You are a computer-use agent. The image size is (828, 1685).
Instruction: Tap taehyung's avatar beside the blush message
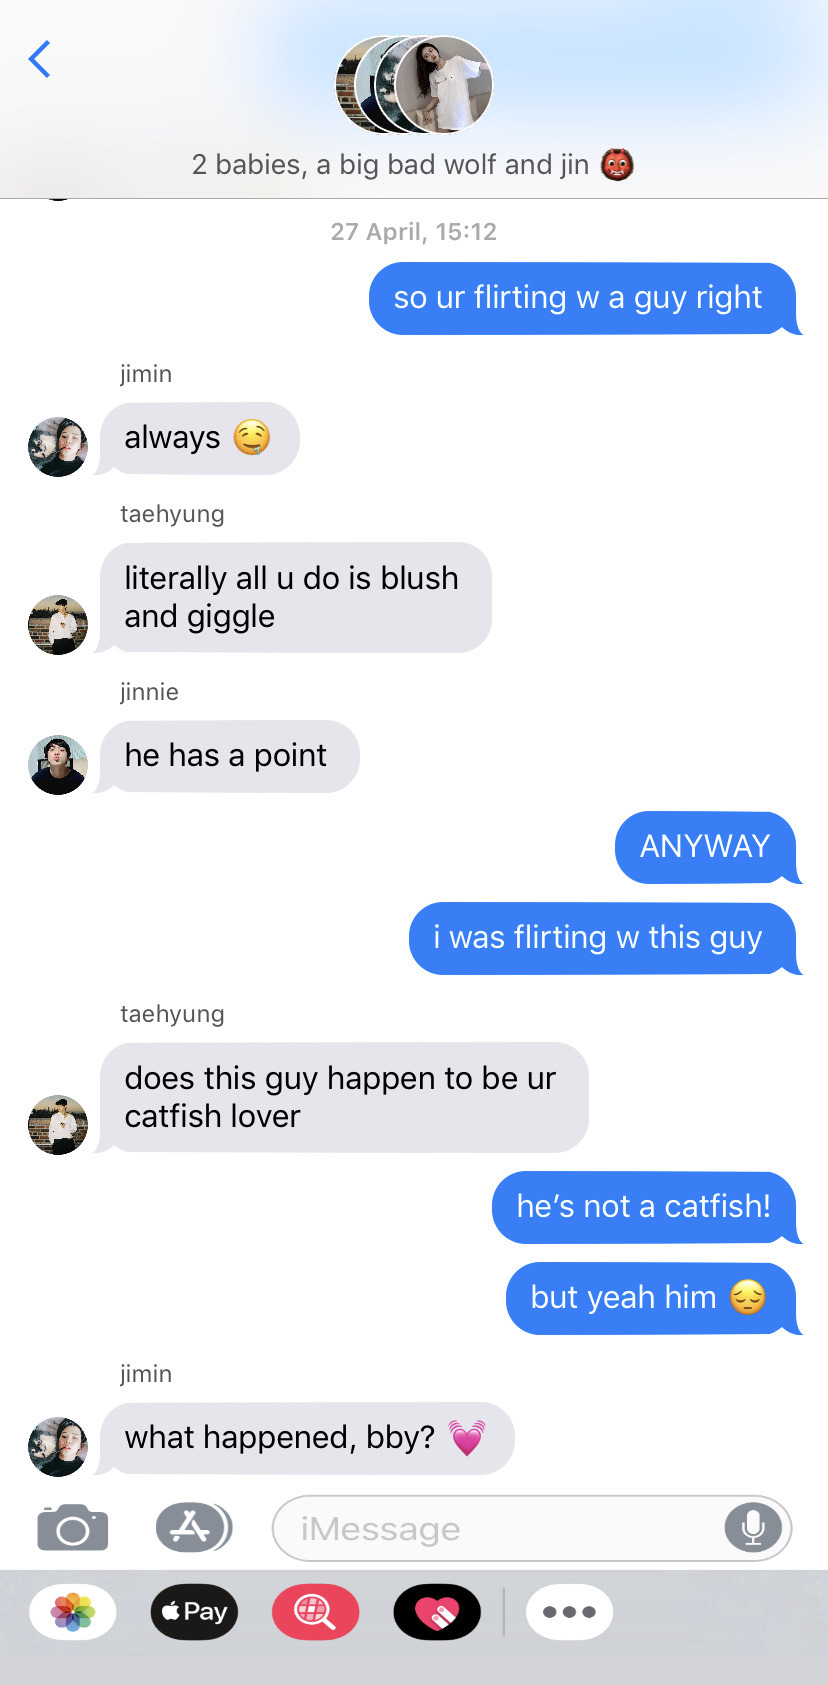pos(58,625)
